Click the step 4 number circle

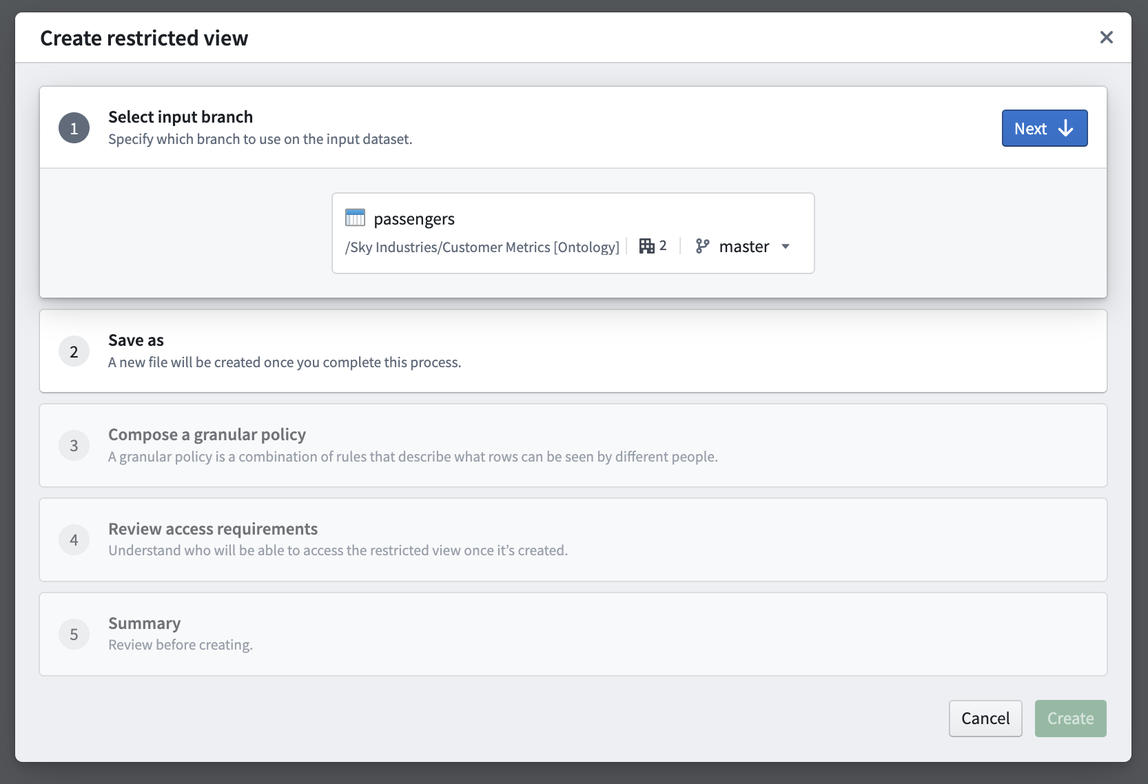(x=74, y=540)
